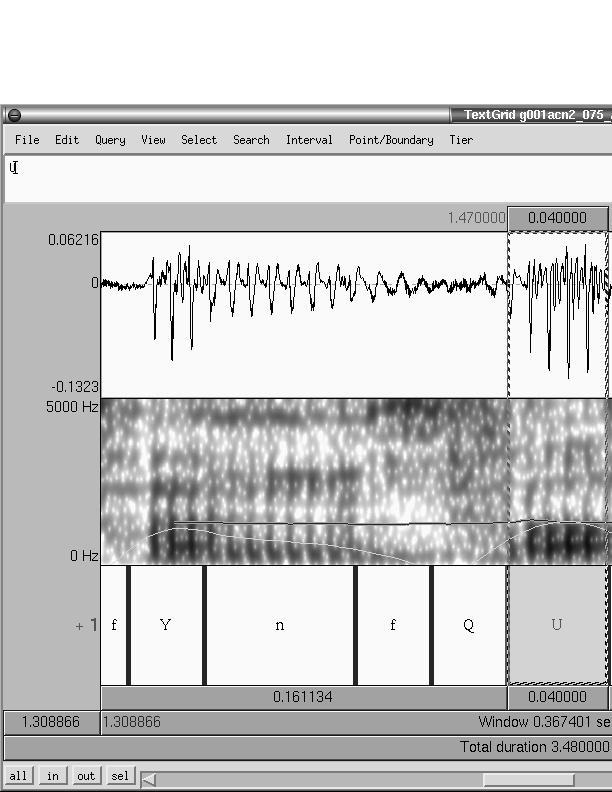Image resolution: width=612 pixels, height=792 pixels.
Task: Open the Edit menu
Action: point(67,140)
